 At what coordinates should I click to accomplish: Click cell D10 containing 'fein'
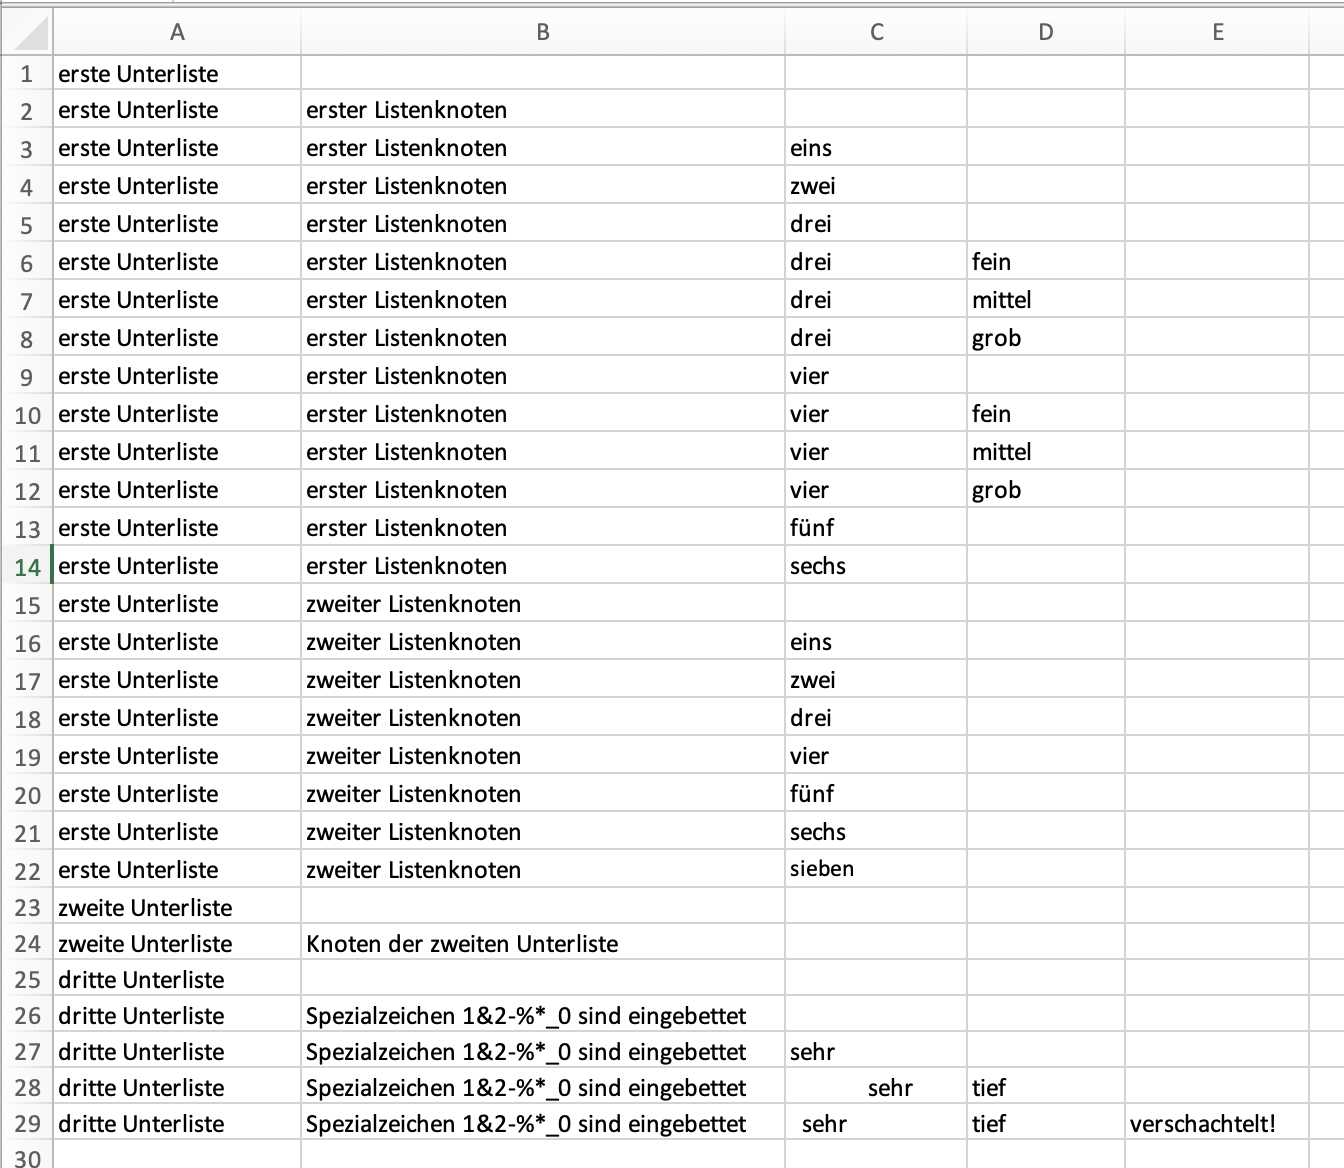[x=1046, y=413]
